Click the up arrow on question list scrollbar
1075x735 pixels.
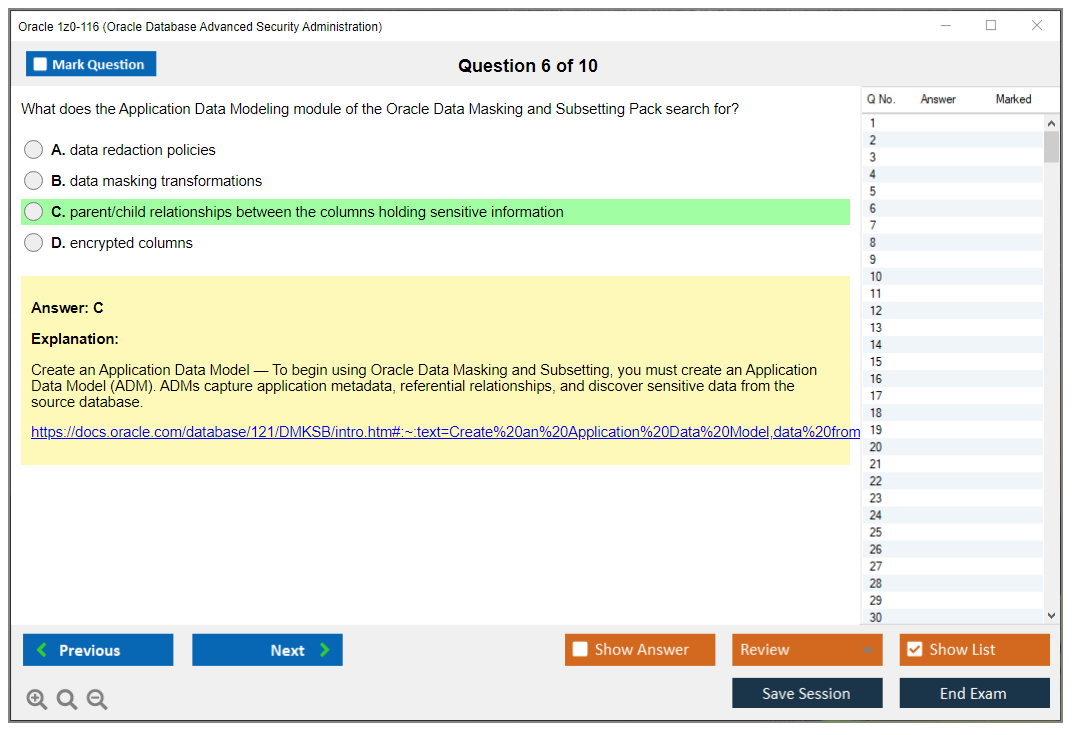[x=1051, y=122]
